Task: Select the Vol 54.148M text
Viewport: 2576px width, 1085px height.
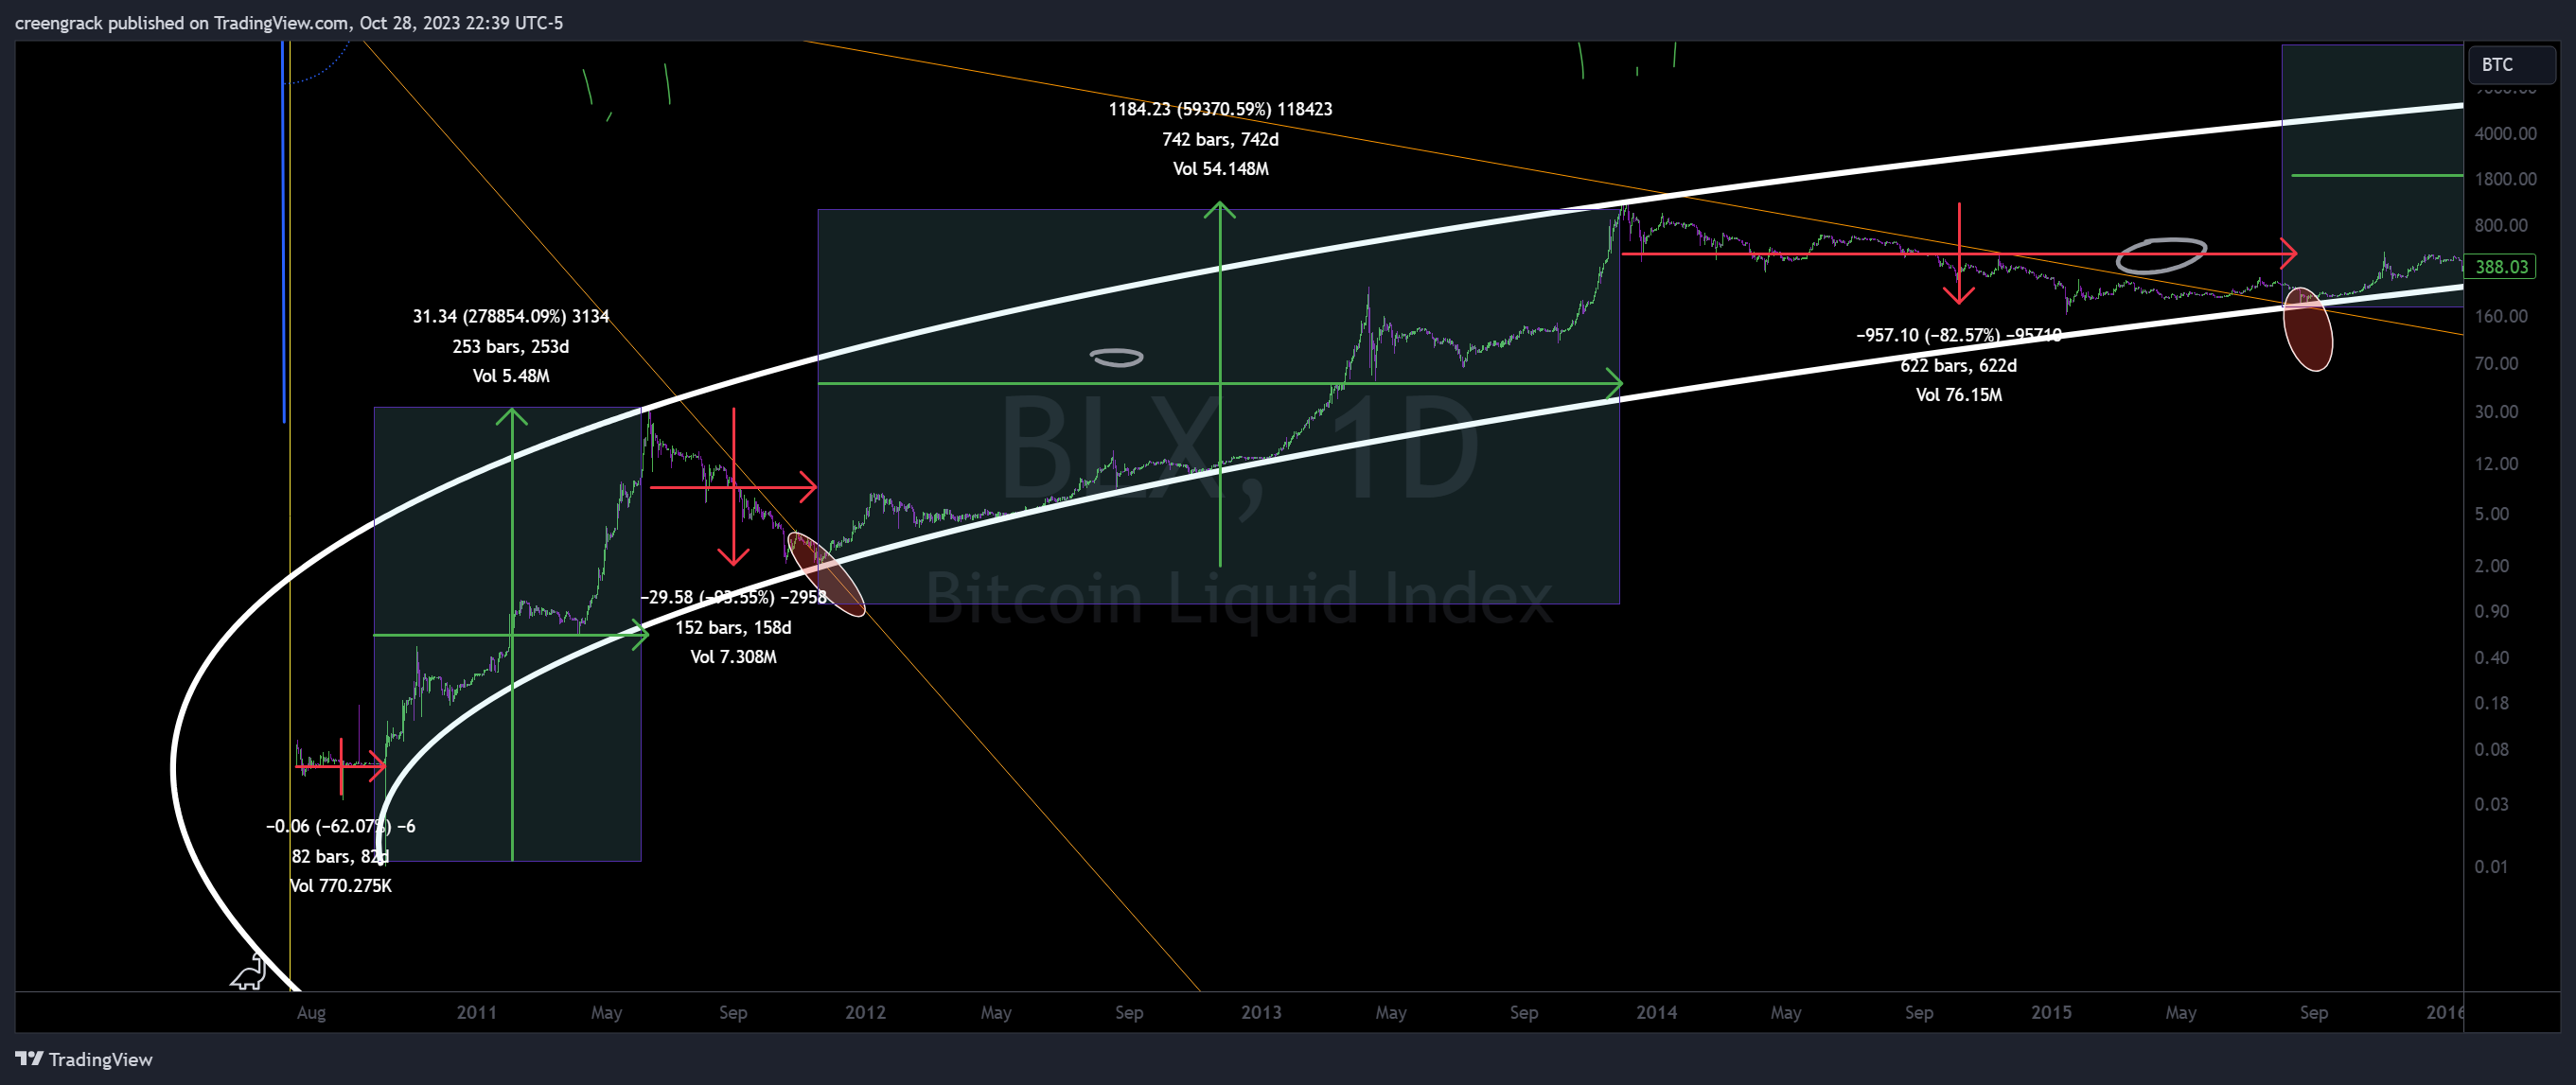Action: 1220,169
